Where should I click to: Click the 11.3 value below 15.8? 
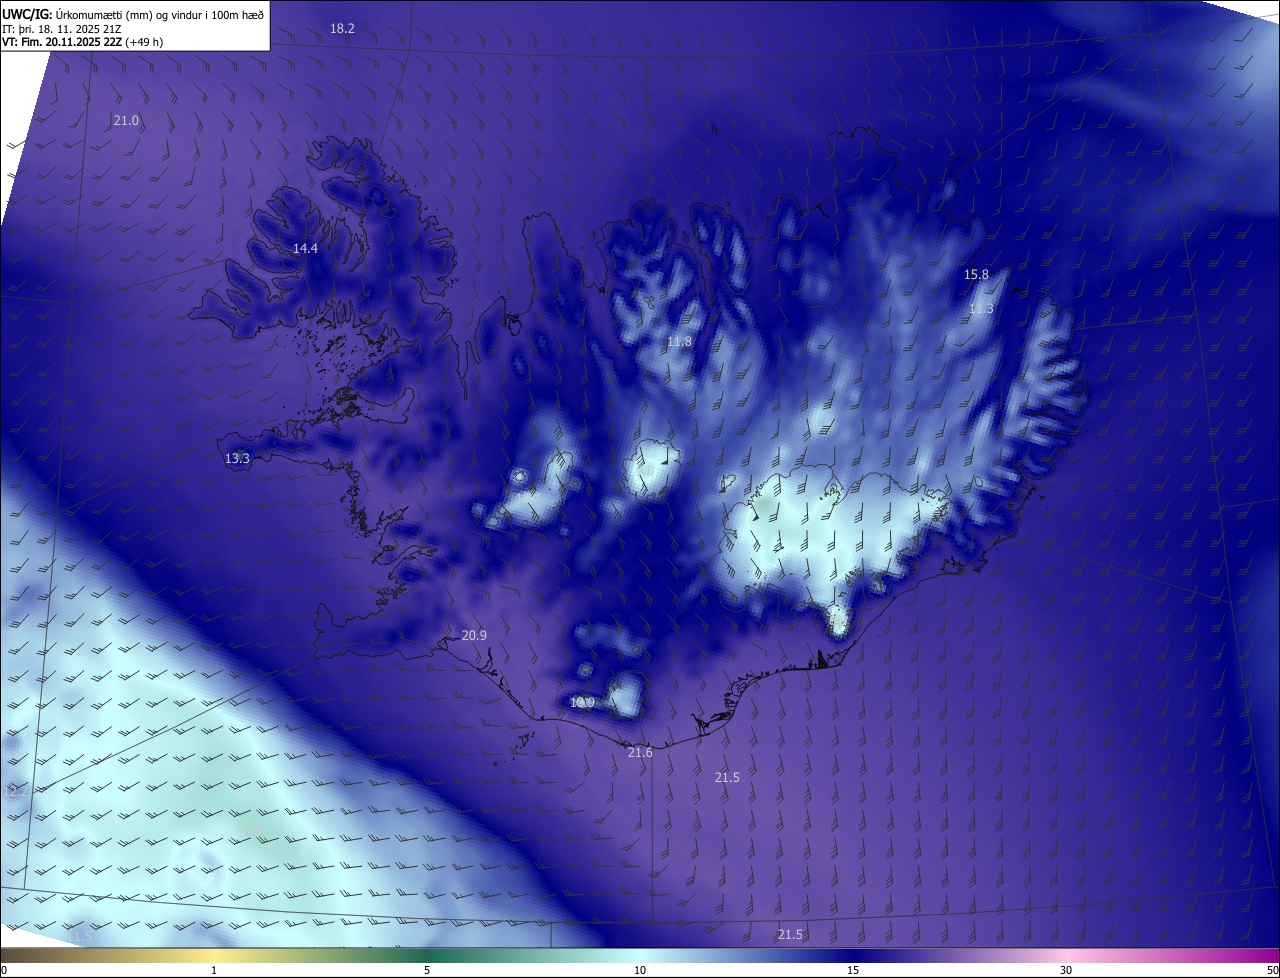[982, 309]
